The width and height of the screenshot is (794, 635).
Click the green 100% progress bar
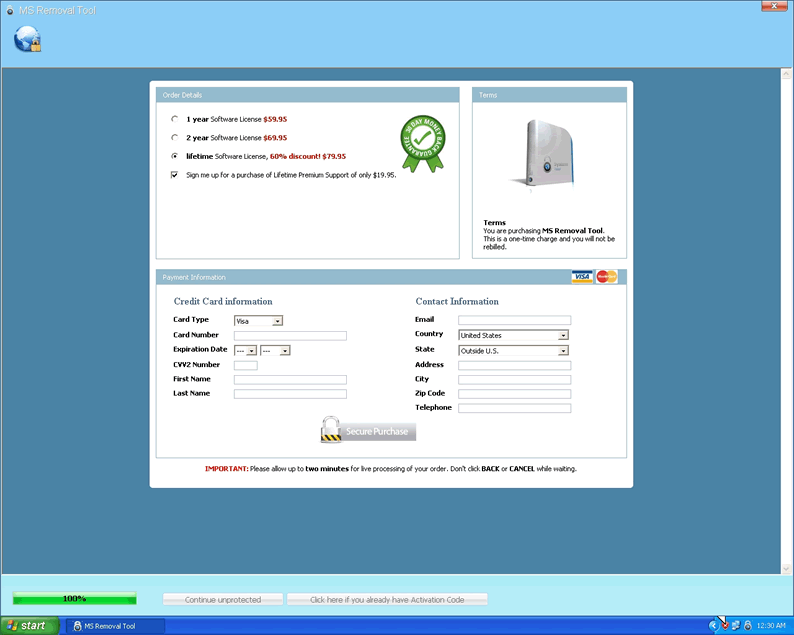tap(74, 599)
